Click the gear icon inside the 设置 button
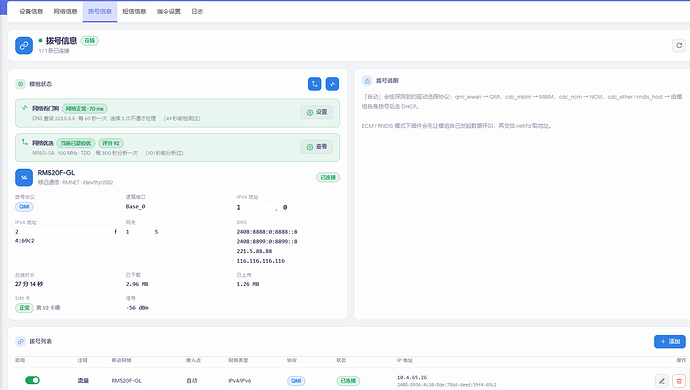 click(x=310, y=112)
